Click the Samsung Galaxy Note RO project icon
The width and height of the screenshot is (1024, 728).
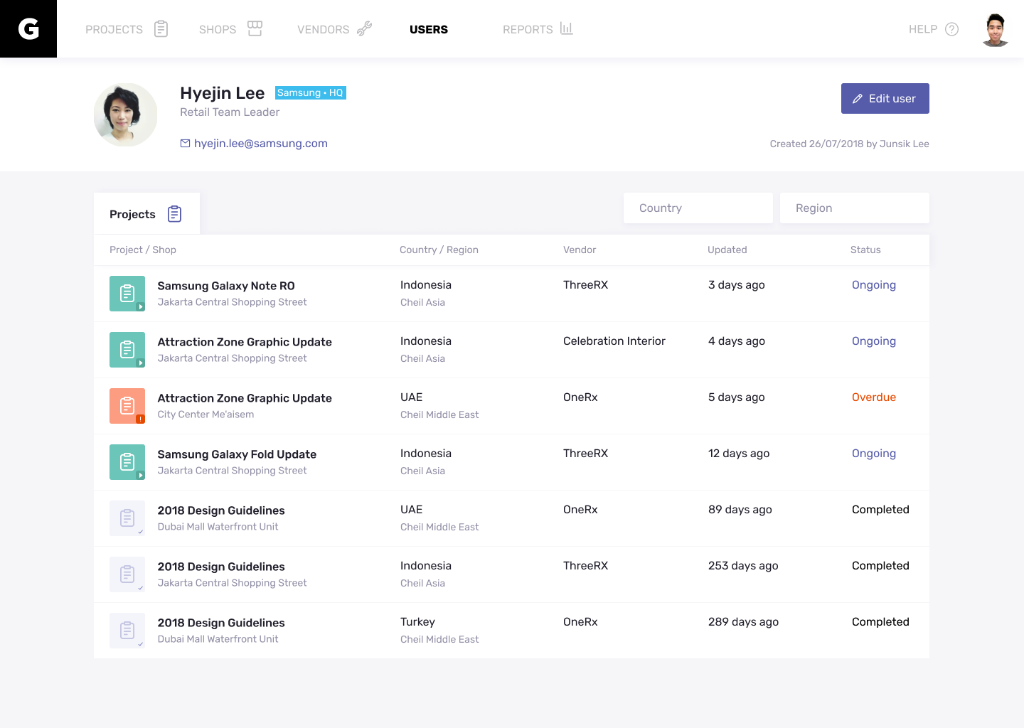click(127, 294)
